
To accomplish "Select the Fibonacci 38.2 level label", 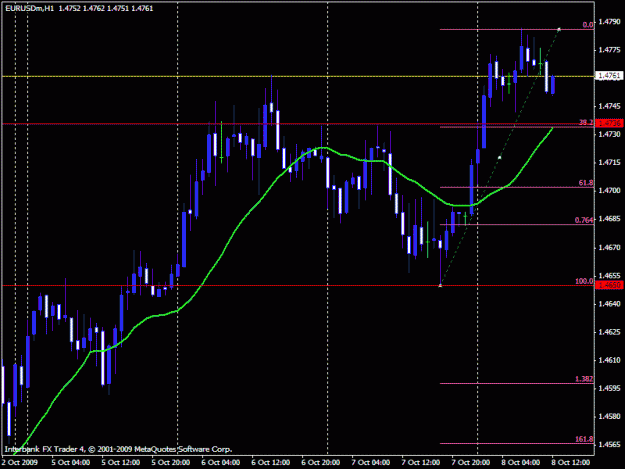I will pos(586,122).
